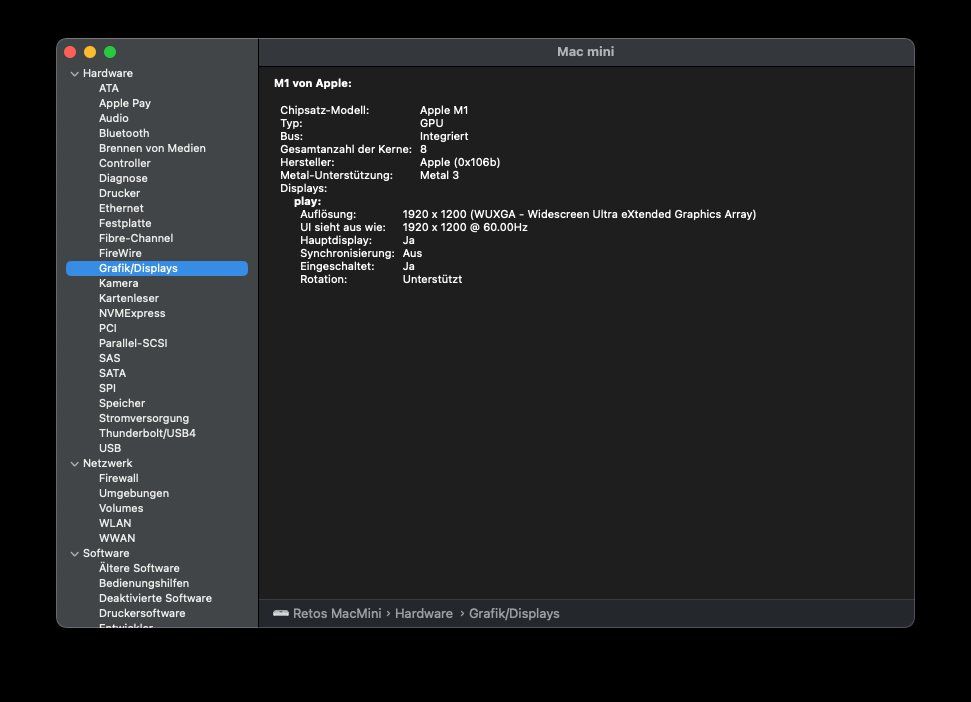Select SATA entry

click(x=112, y=373)
